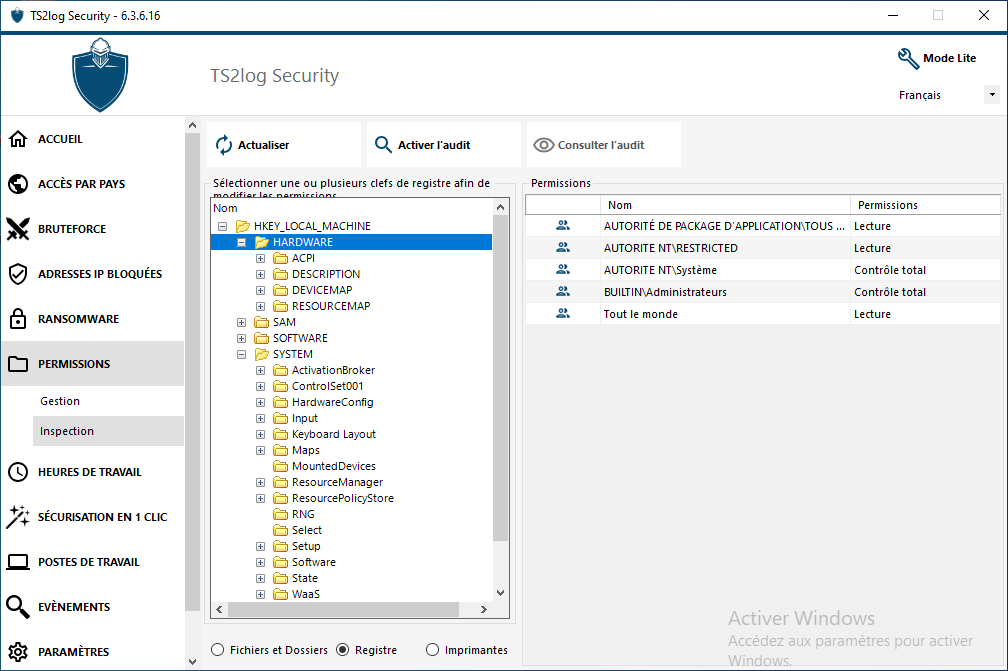Select the DESCRIPTION registry key
This screenshot has height=671, width=1008.
tap(326, 274)
